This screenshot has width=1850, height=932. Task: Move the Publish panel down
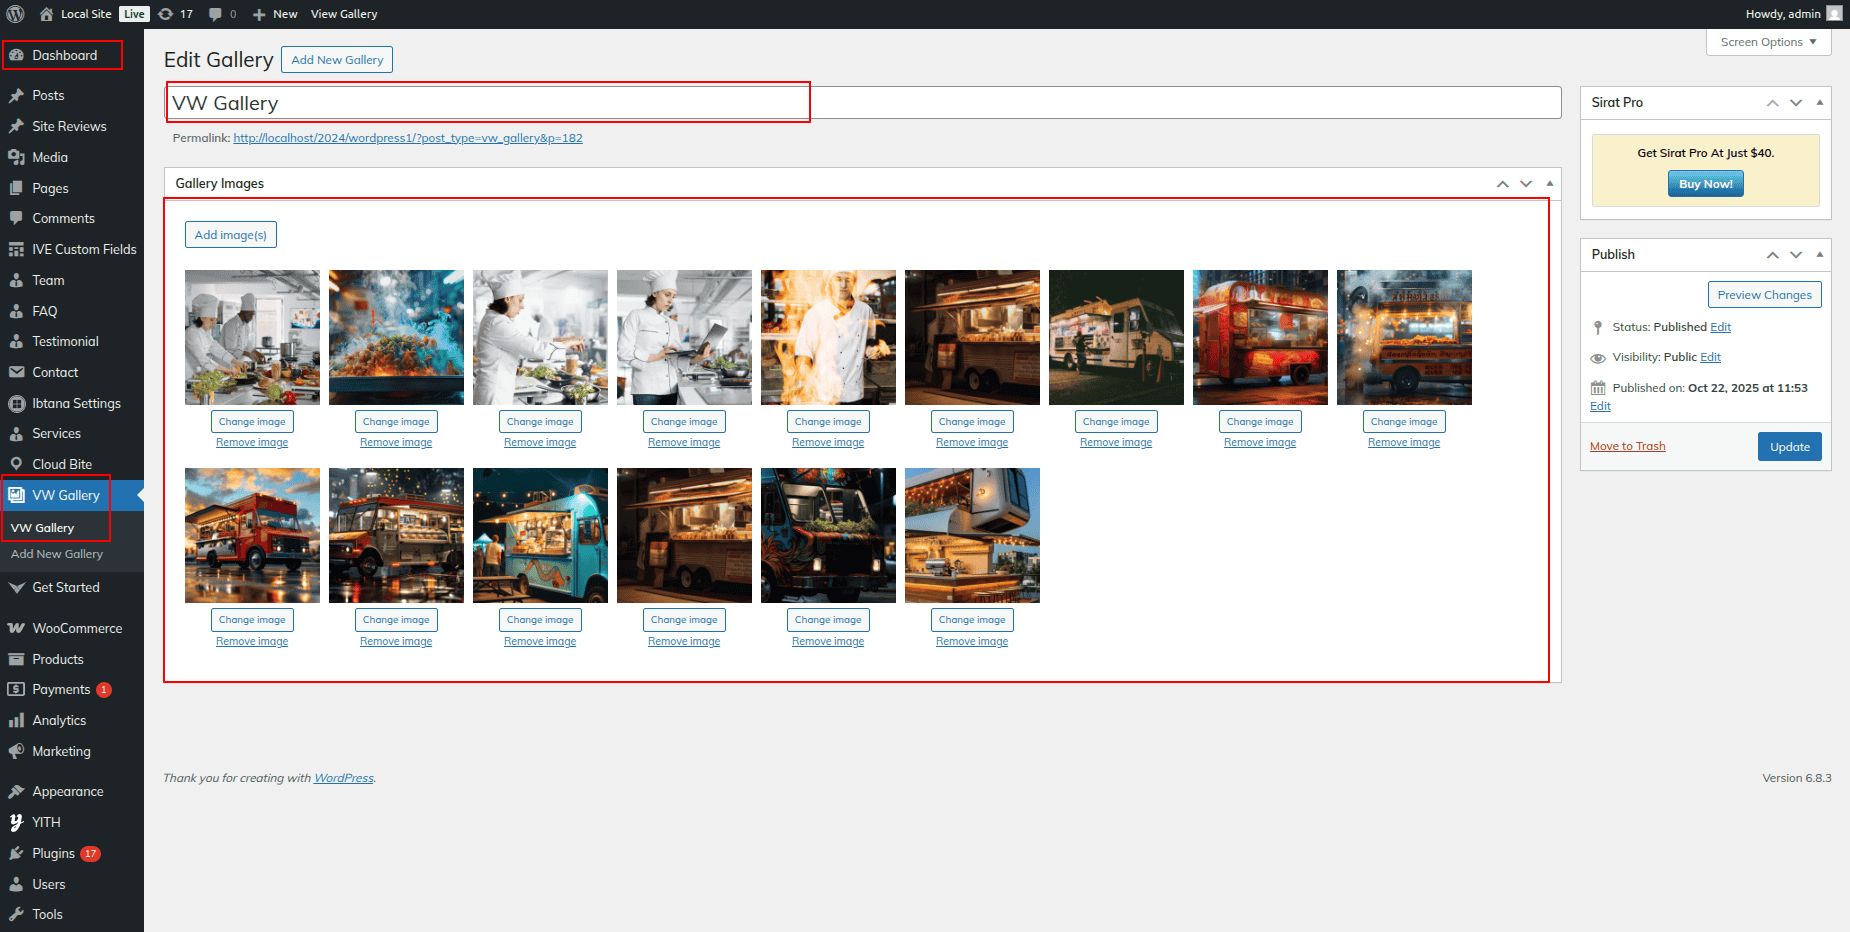(x=1796, y=255)
